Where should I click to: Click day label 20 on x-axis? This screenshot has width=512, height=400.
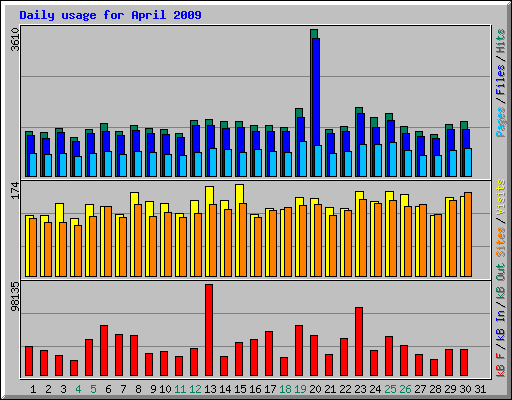click(315, 389)
